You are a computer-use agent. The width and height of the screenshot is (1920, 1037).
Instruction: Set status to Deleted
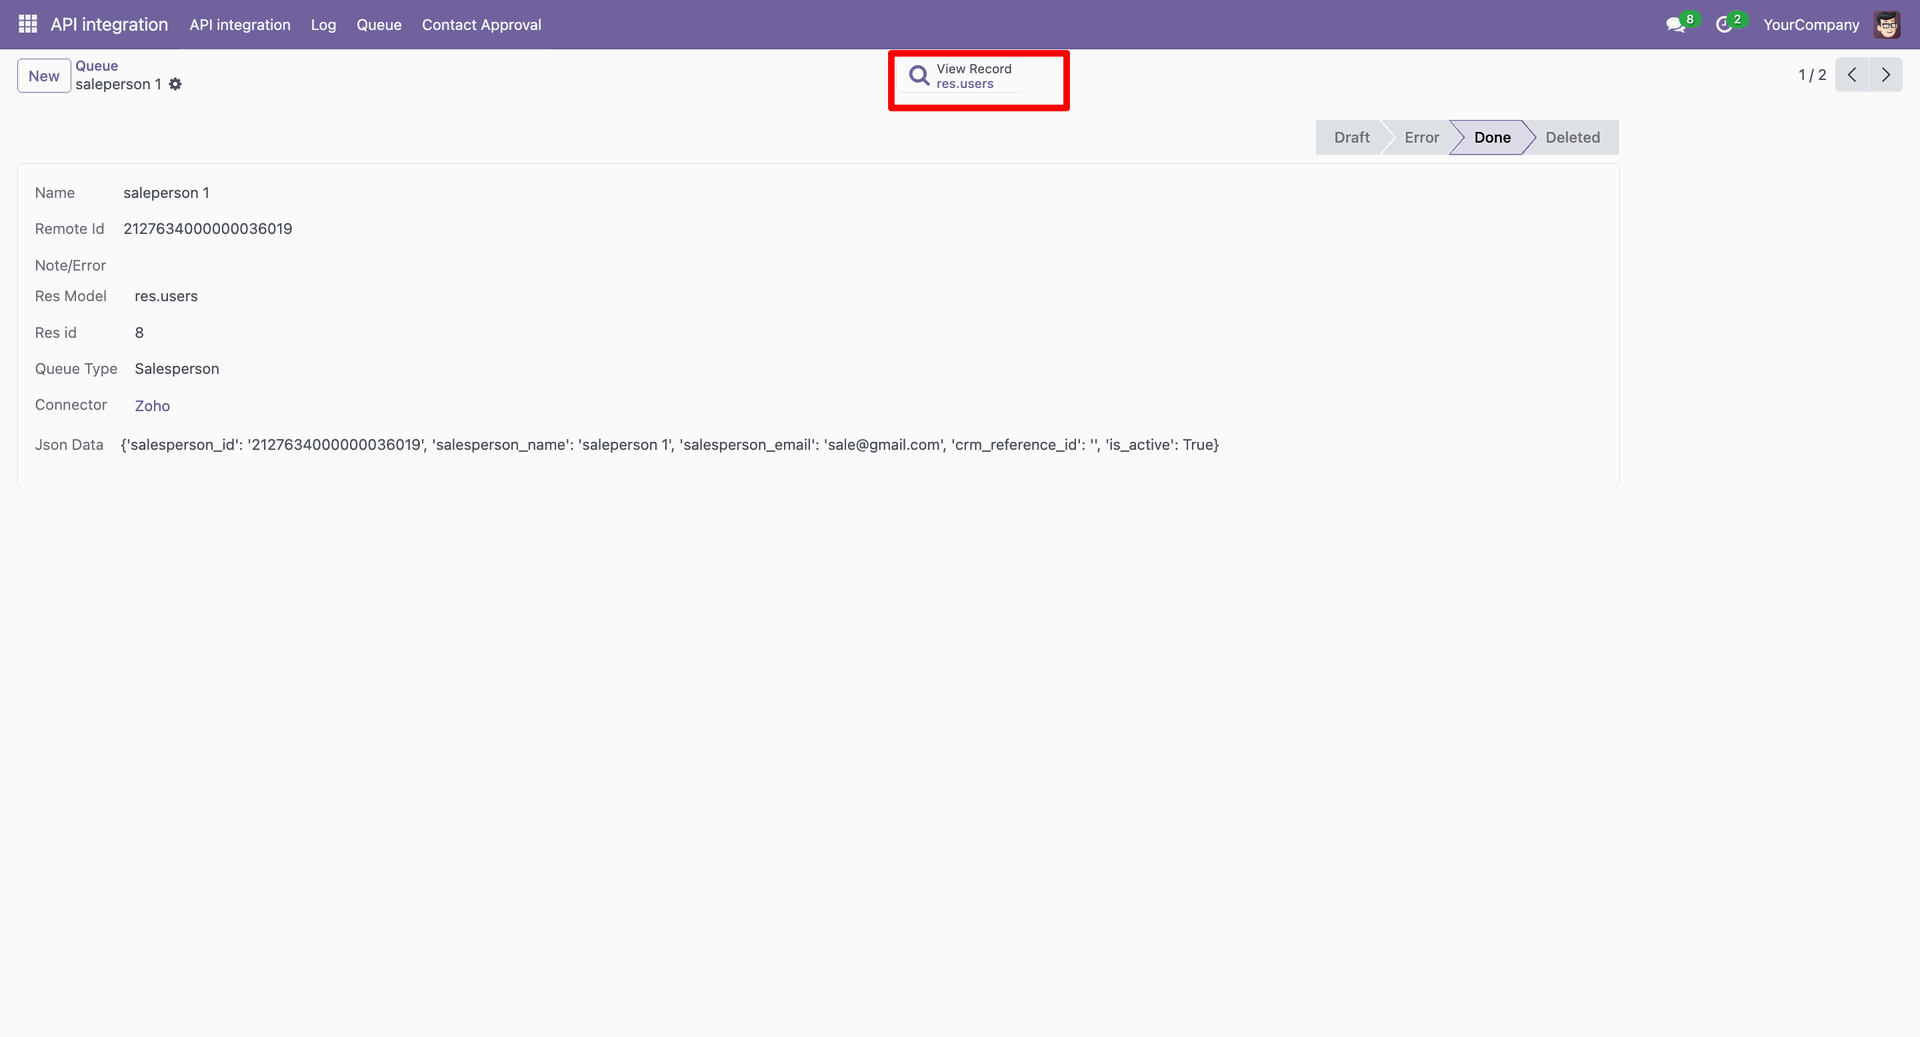click(x=1572, y=138)
